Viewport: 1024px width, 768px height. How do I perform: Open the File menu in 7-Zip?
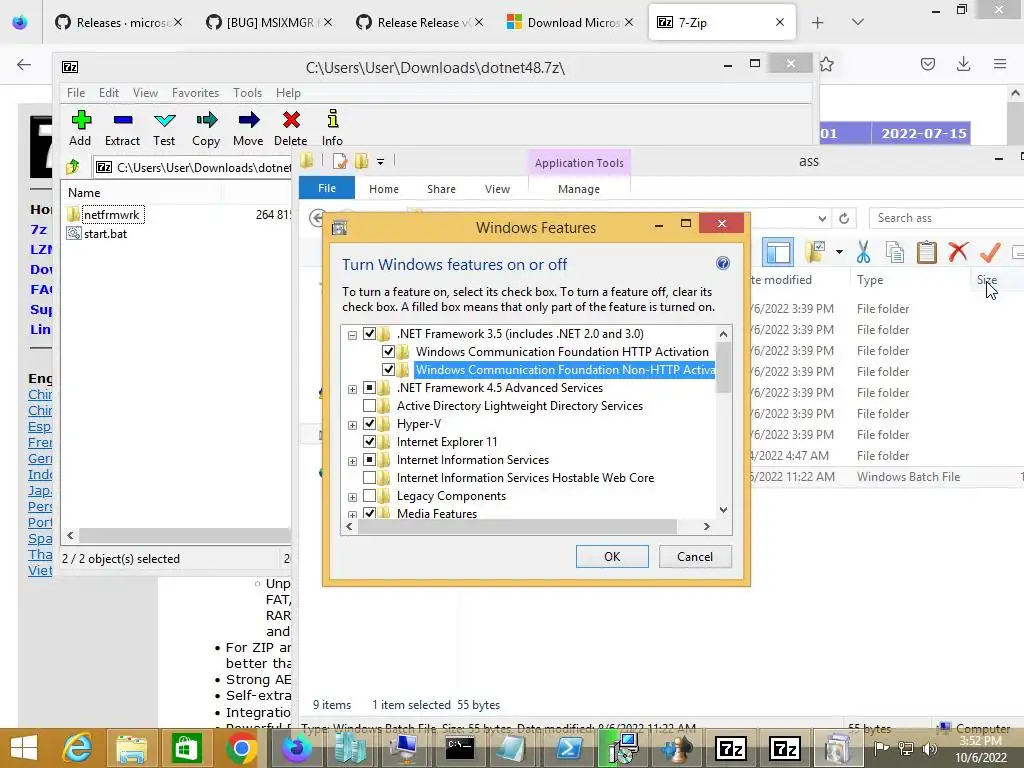click(x=76, y=93)
